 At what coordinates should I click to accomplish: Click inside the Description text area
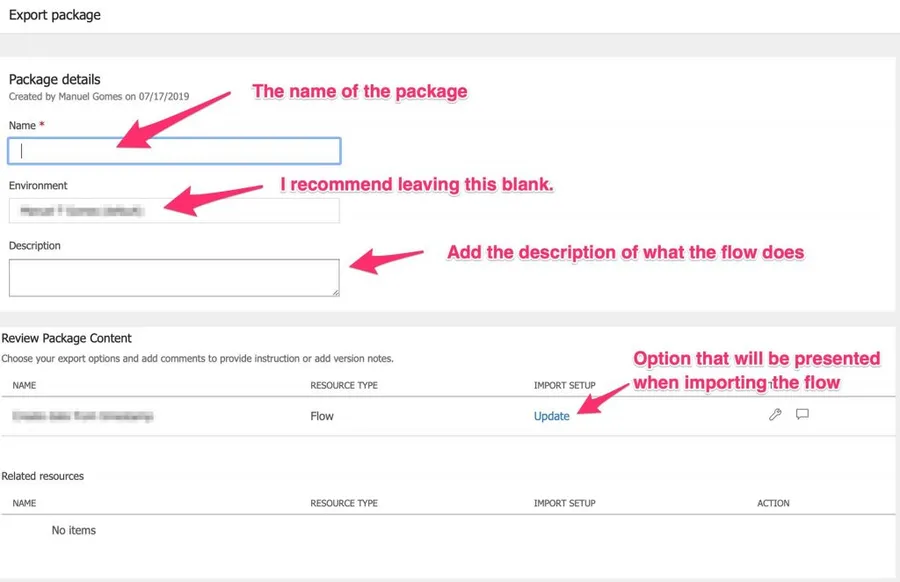point(175,277)
